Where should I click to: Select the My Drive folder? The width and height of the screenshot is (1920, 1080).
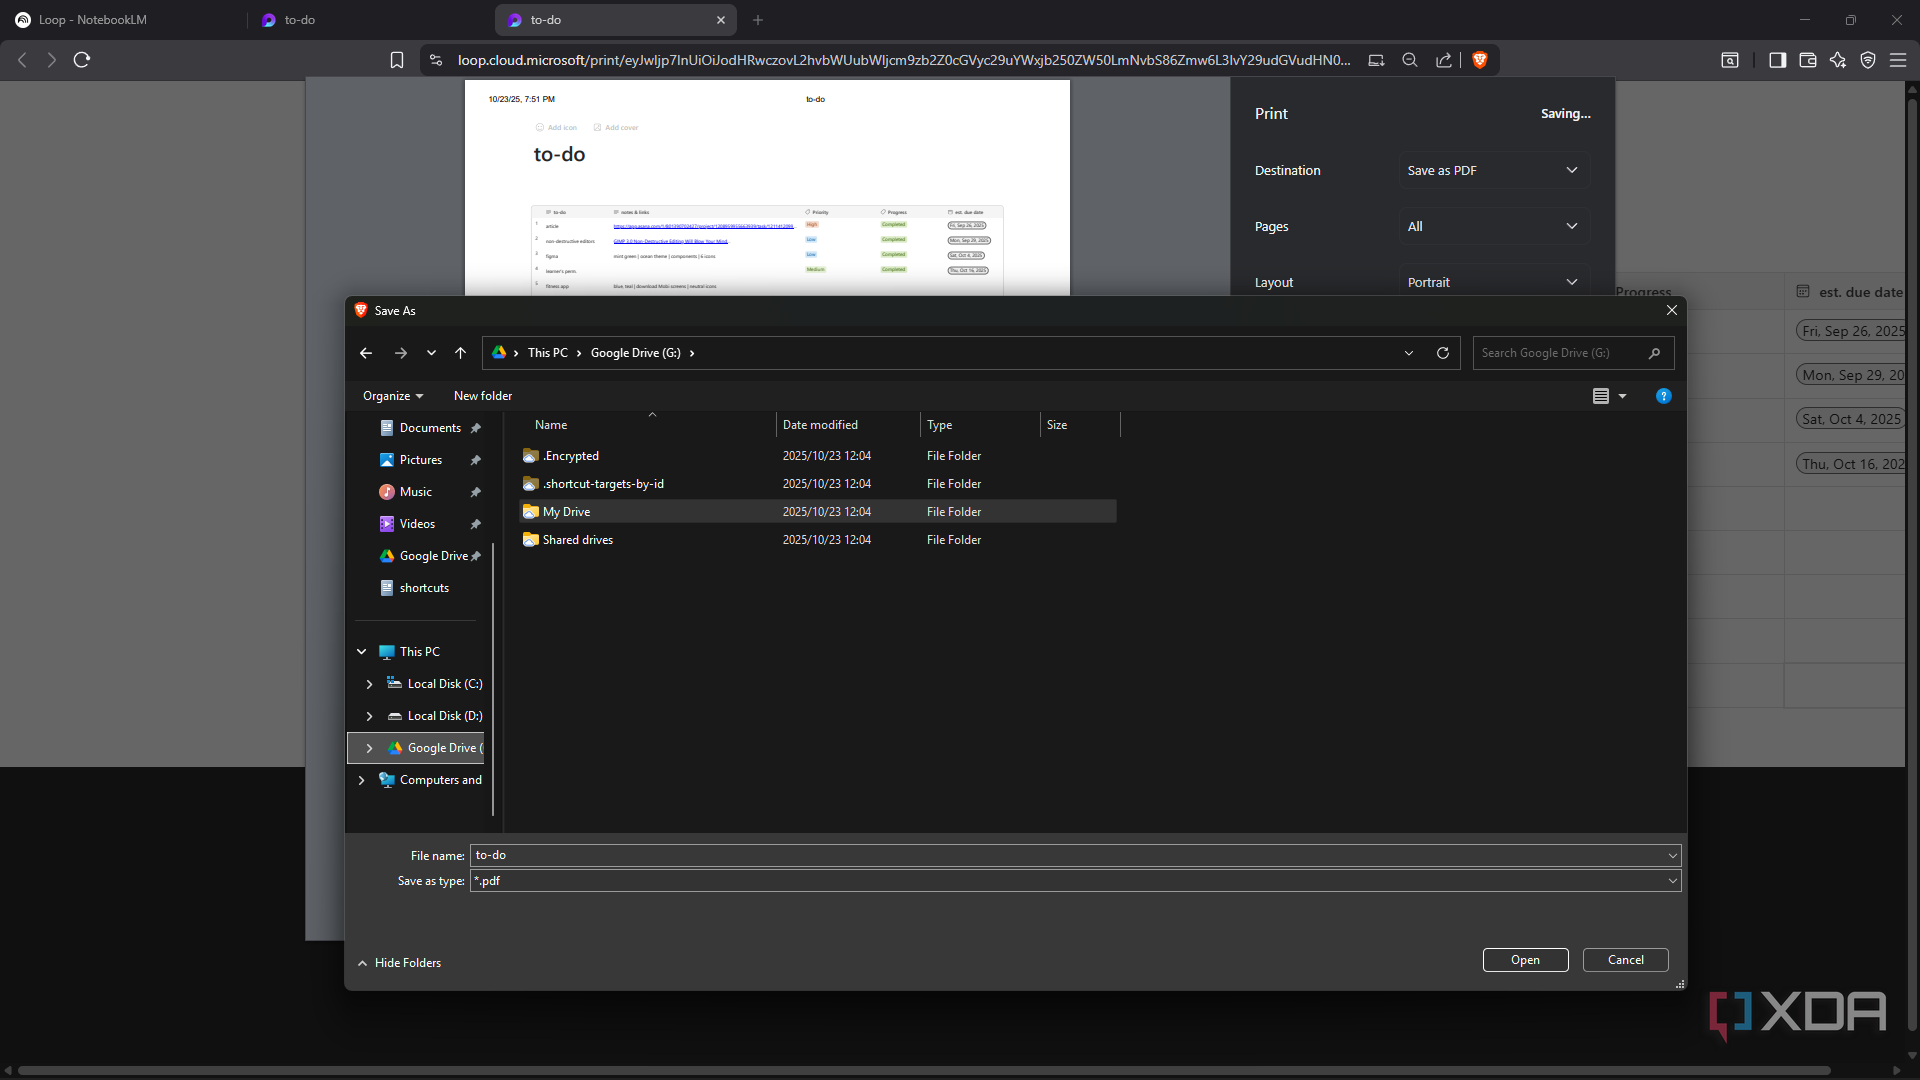pos(817,512)
